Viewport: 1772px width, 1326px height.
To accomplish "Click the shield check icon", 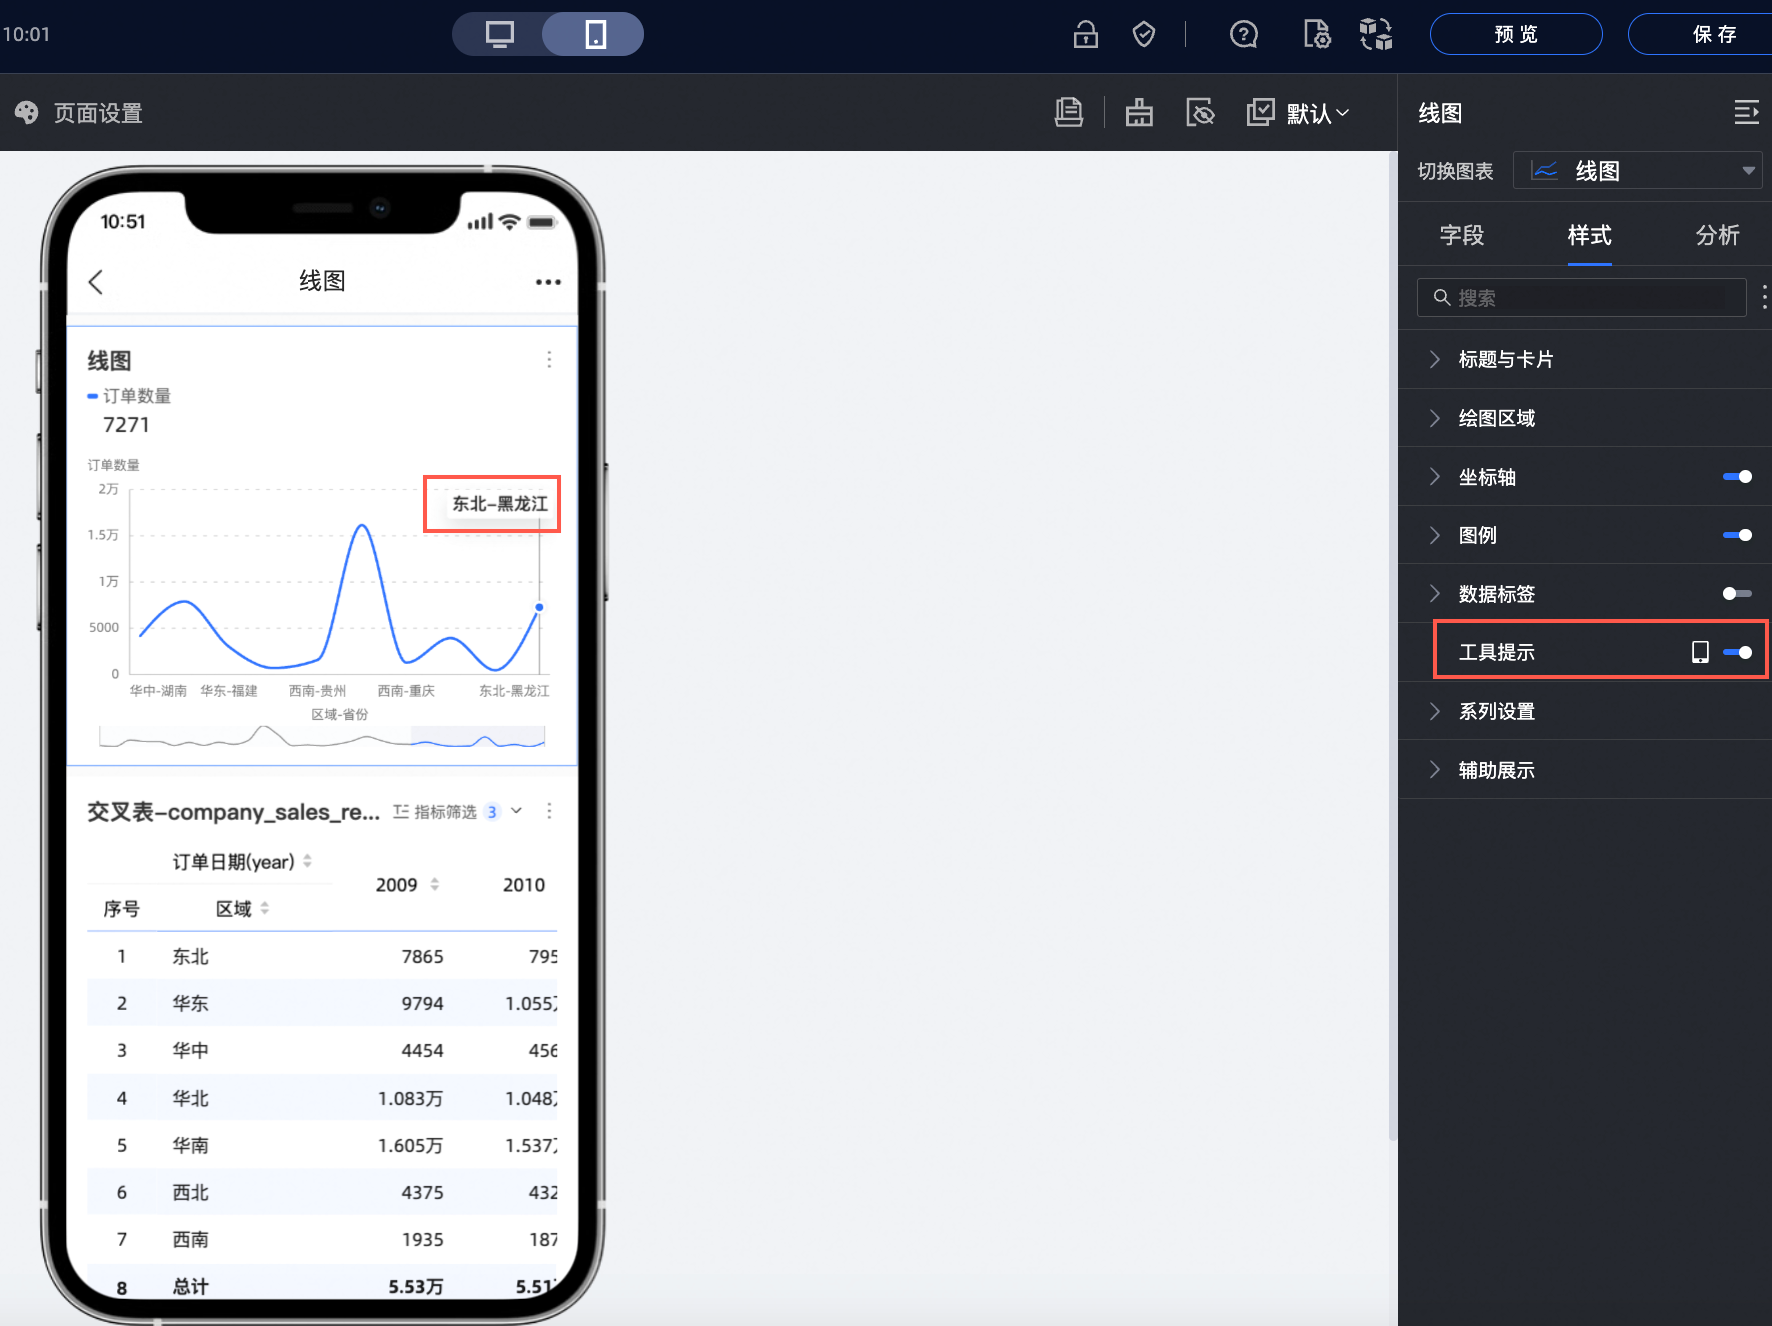I will (x=1144, y=34).
